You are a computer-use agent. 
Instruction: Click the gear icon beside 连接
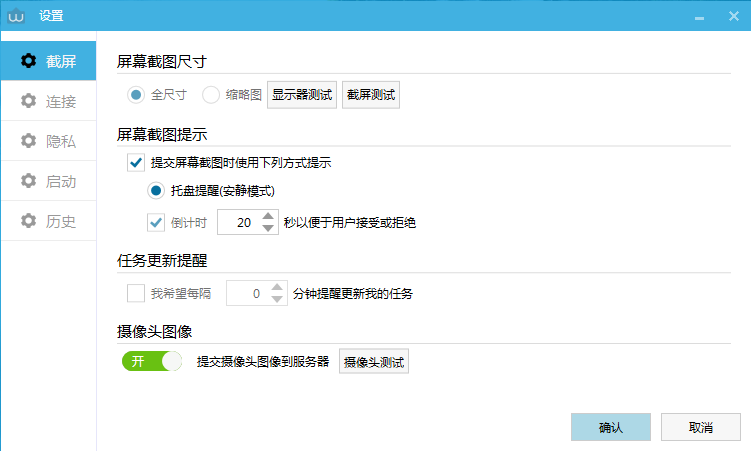29,101
